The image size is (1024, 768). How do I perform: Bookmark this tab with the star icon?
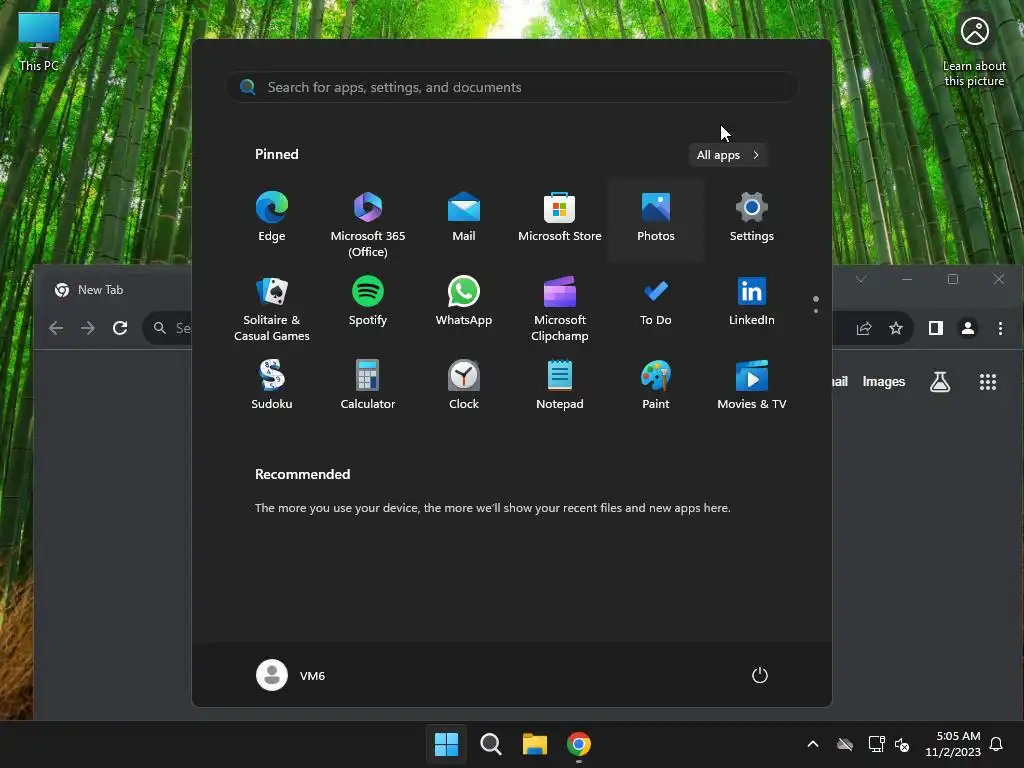tap(896, 328)
